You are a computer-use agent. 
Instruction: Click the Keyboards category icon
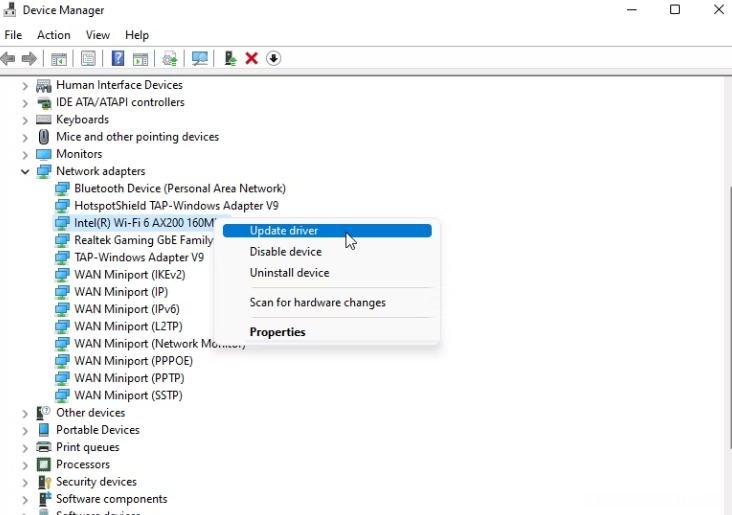tap(44, 120)
